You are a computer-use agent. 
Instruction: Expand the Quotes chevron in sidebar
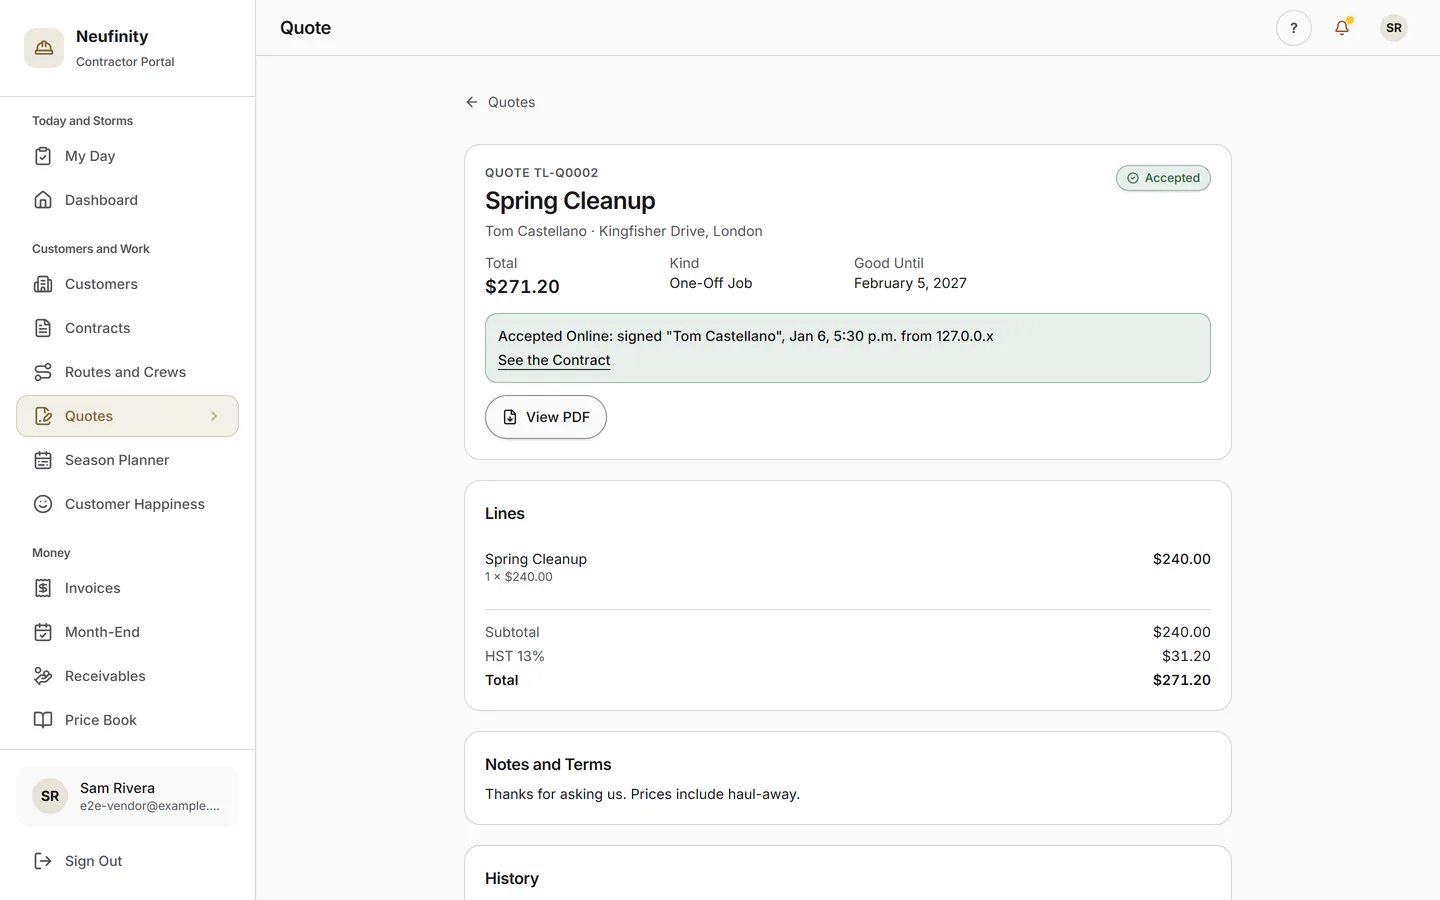(214, 416)
